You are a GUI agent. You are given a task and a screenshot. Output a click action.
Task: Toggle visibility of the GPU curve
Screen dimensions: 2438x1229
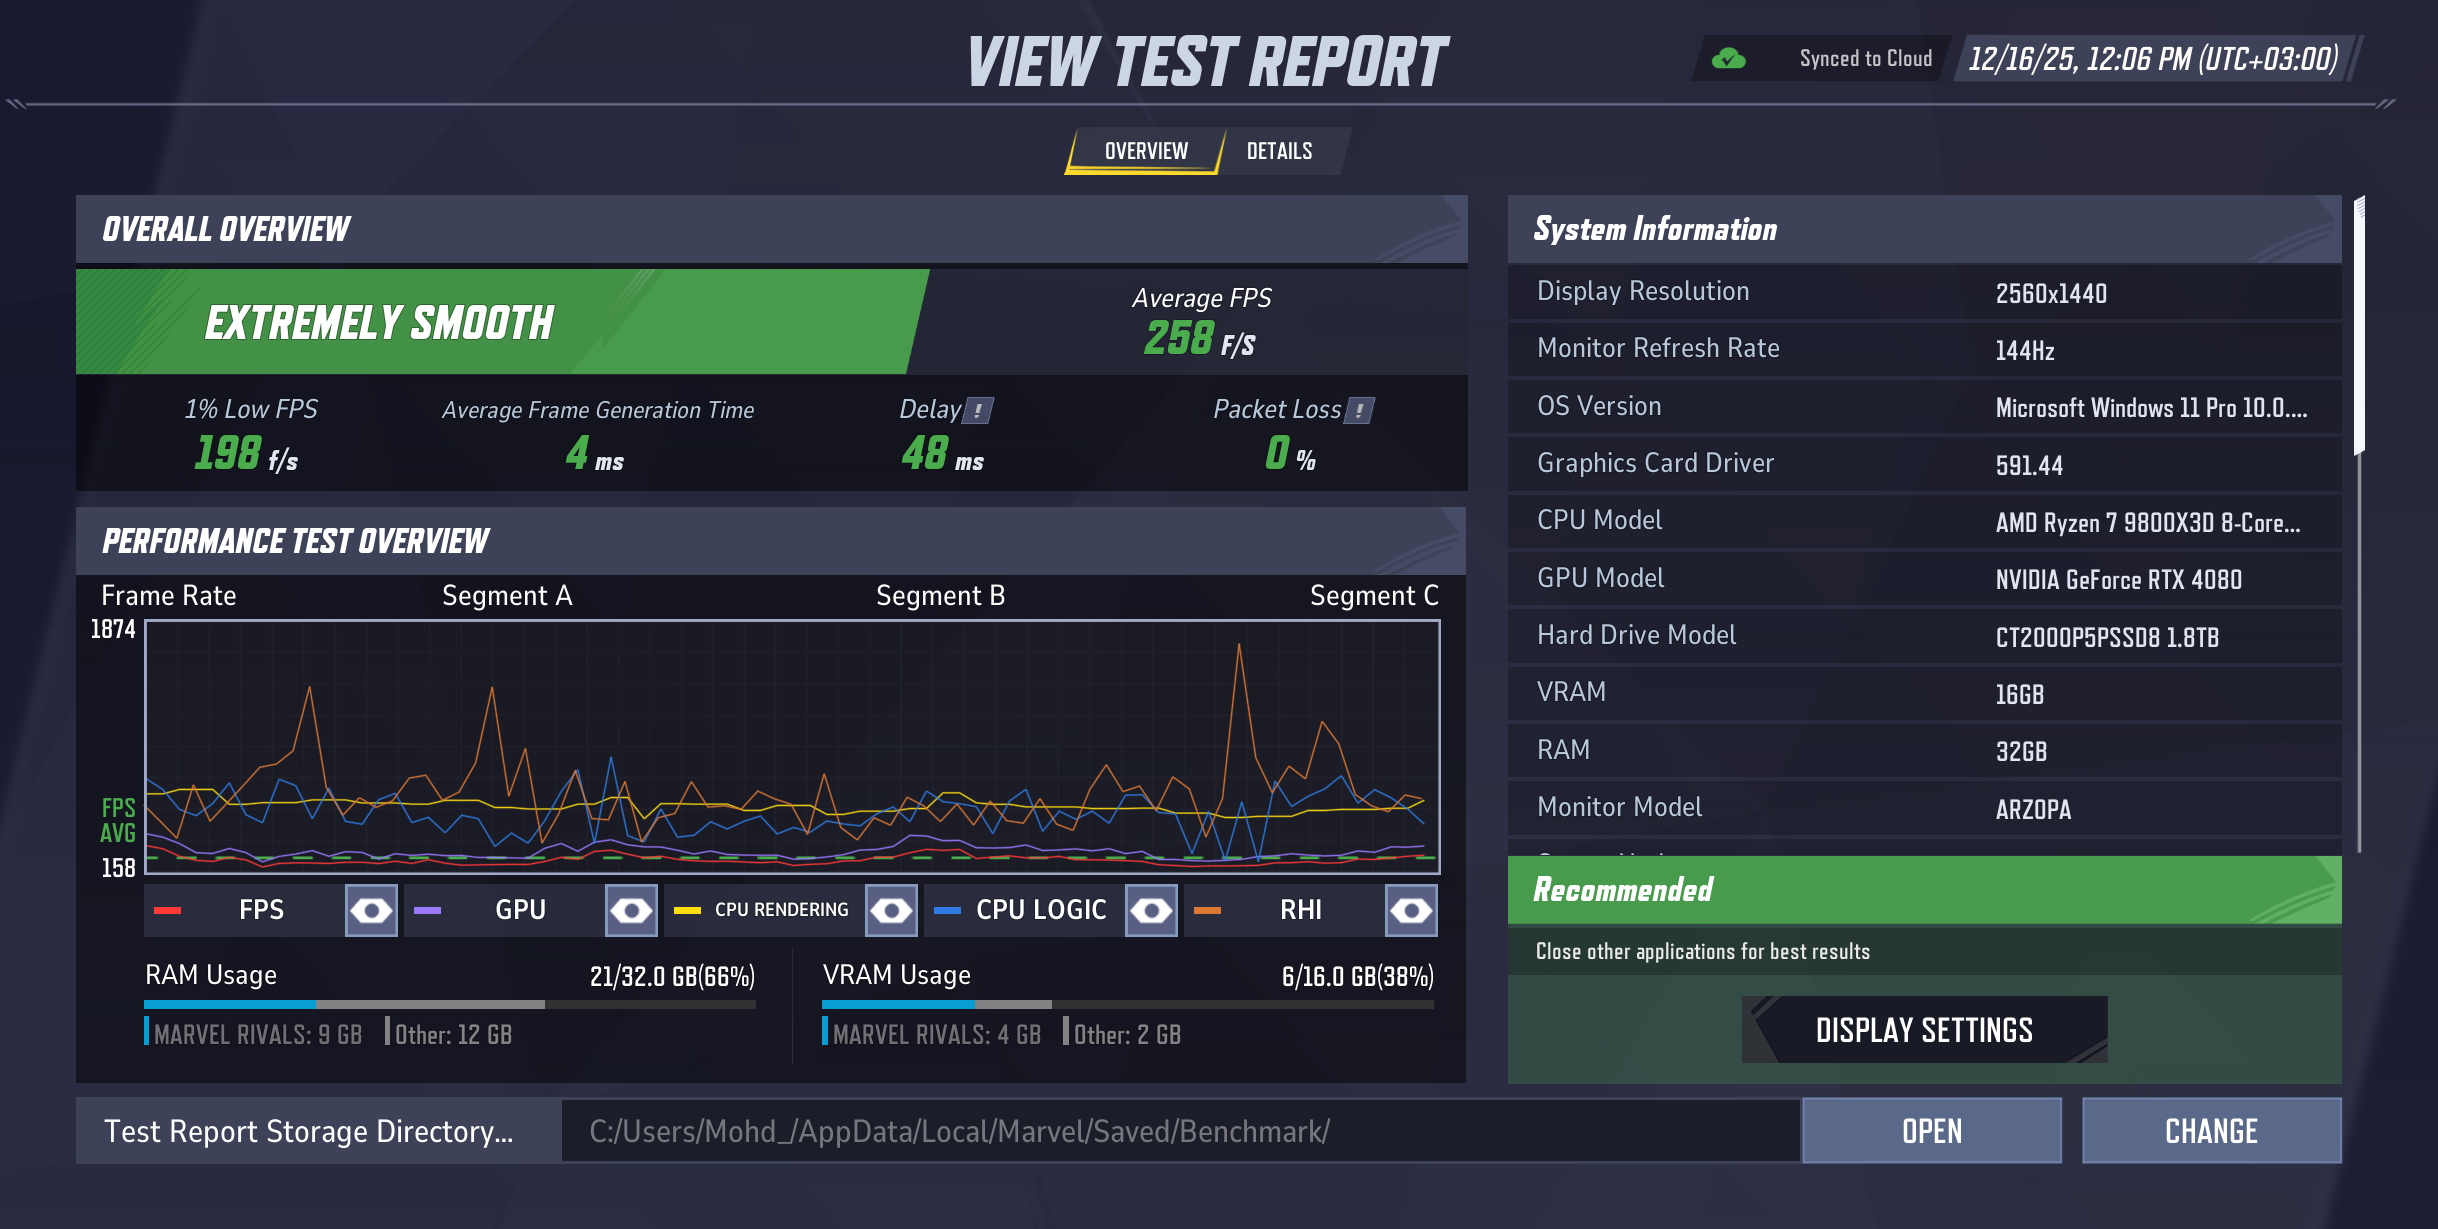pyautogui.click(x=630, y=910)
